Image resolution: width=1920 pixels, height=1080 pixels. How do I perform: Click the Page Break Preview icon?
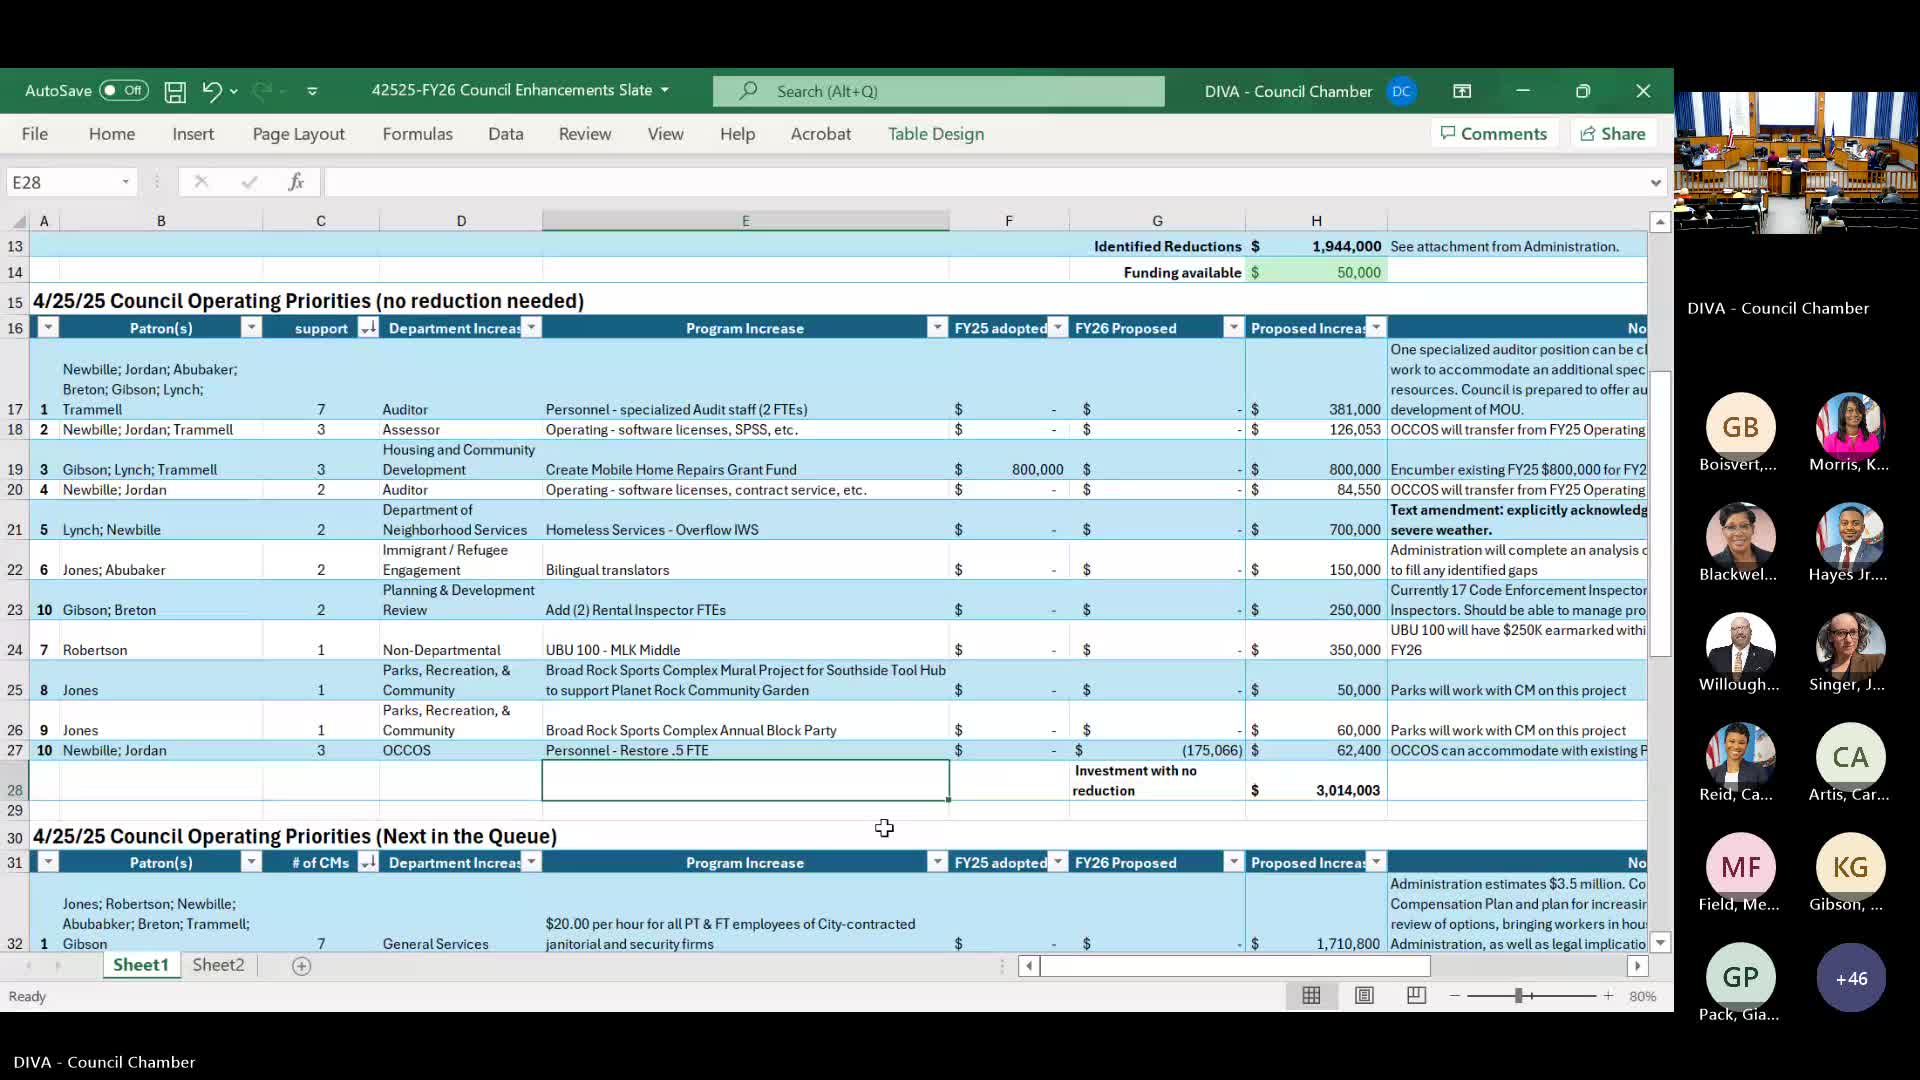1416,996
